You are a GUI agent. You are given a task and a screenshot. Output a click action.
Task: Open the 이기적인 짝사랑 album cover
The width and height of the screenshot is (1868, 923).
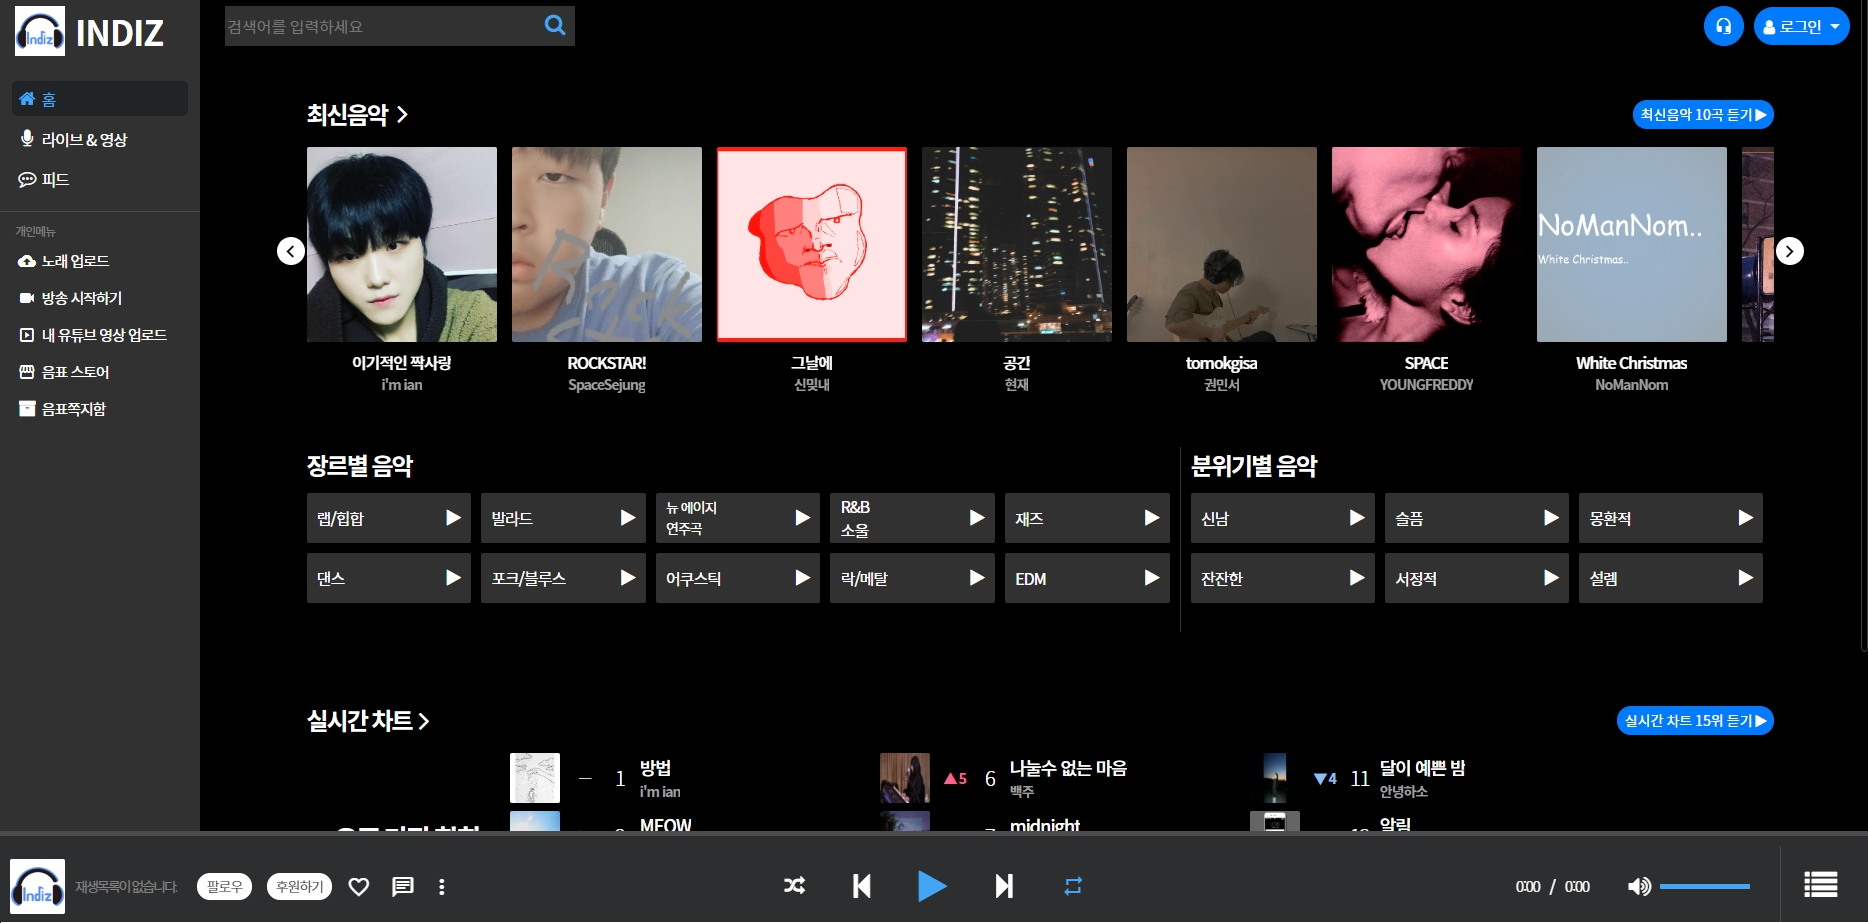pyautogui.click(x=402, y=245)
